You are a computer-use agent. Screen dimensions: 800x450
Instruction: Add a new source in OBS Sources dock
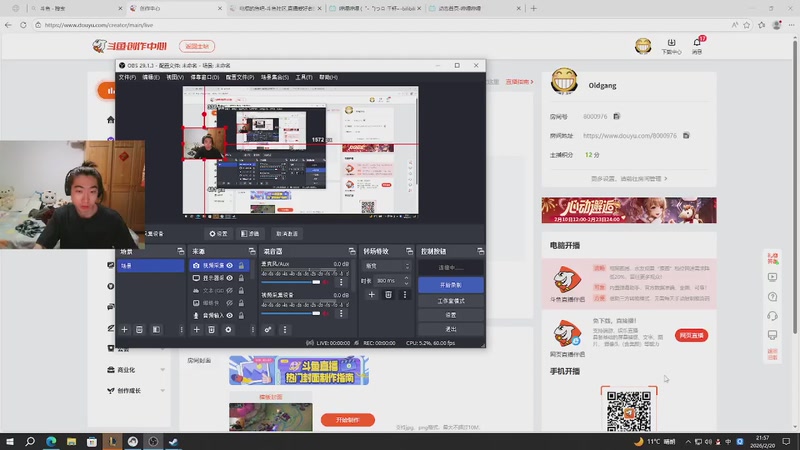tap(196, 330)
